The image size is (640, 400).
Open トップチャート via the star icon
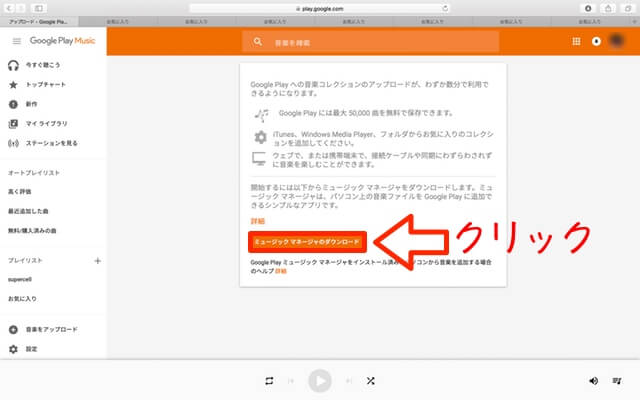14,84
